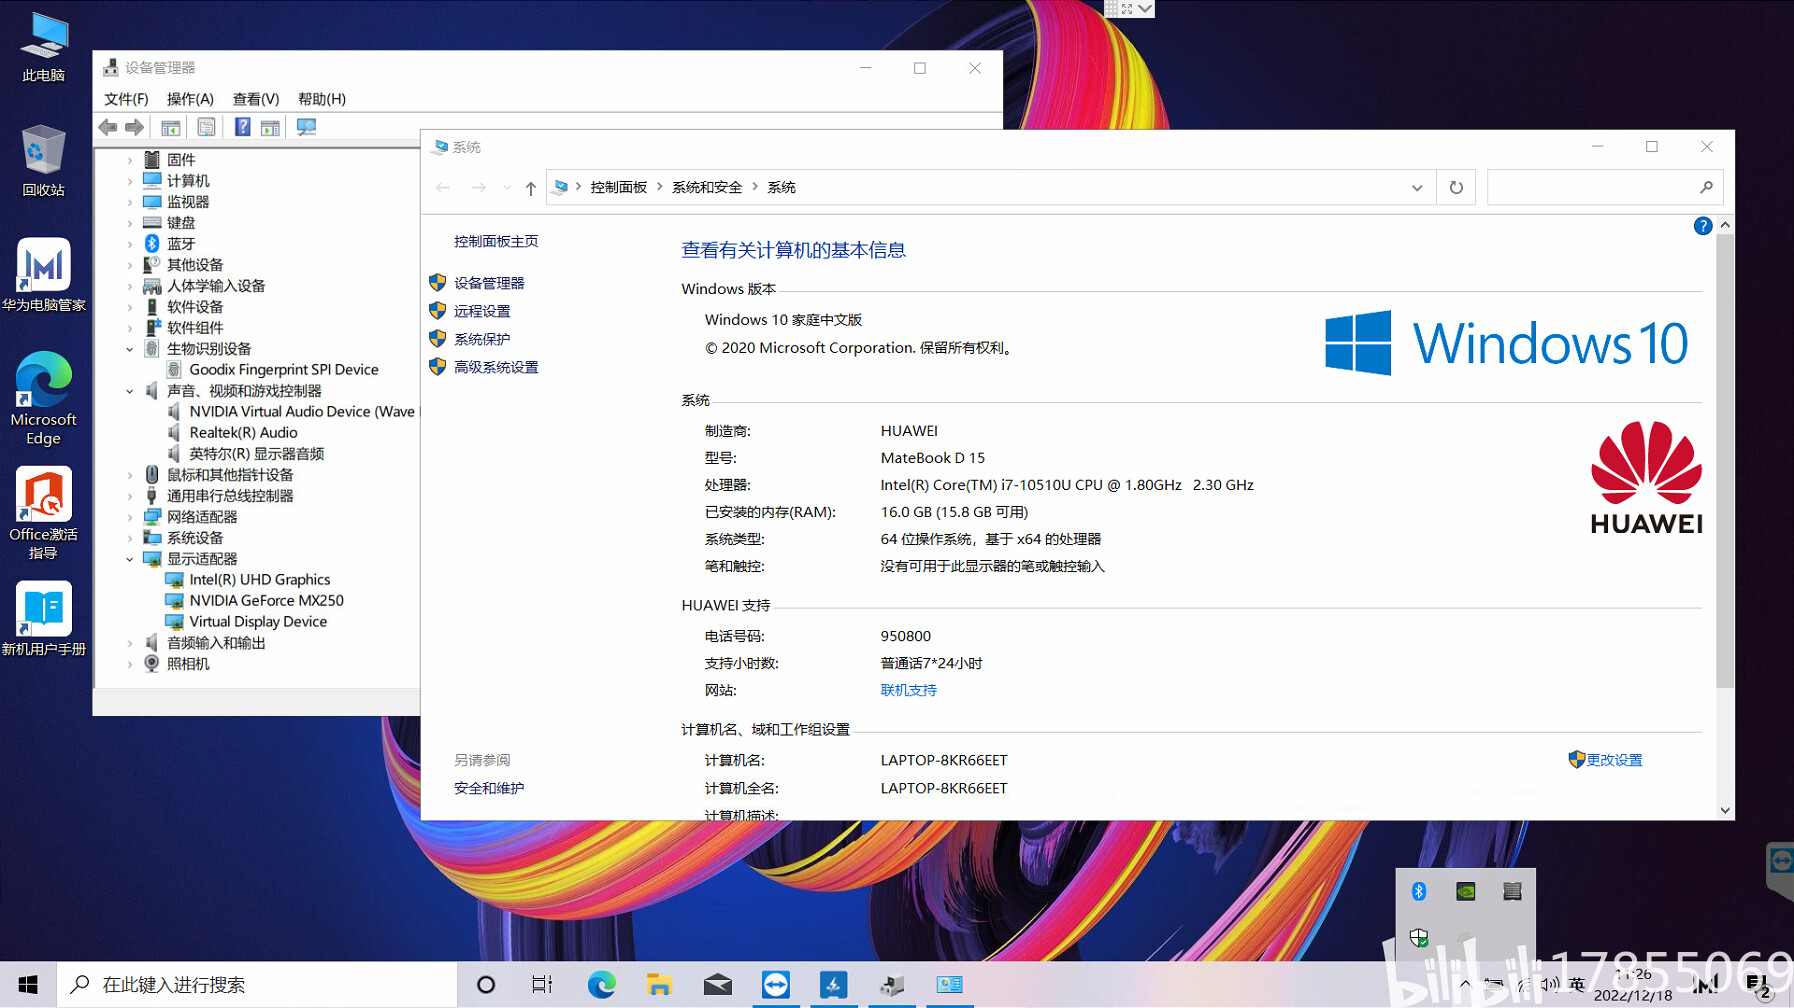Expand the 网络适配器 node
Viewport: 1794px width, 1008px height.
click(x=130, y=517)
